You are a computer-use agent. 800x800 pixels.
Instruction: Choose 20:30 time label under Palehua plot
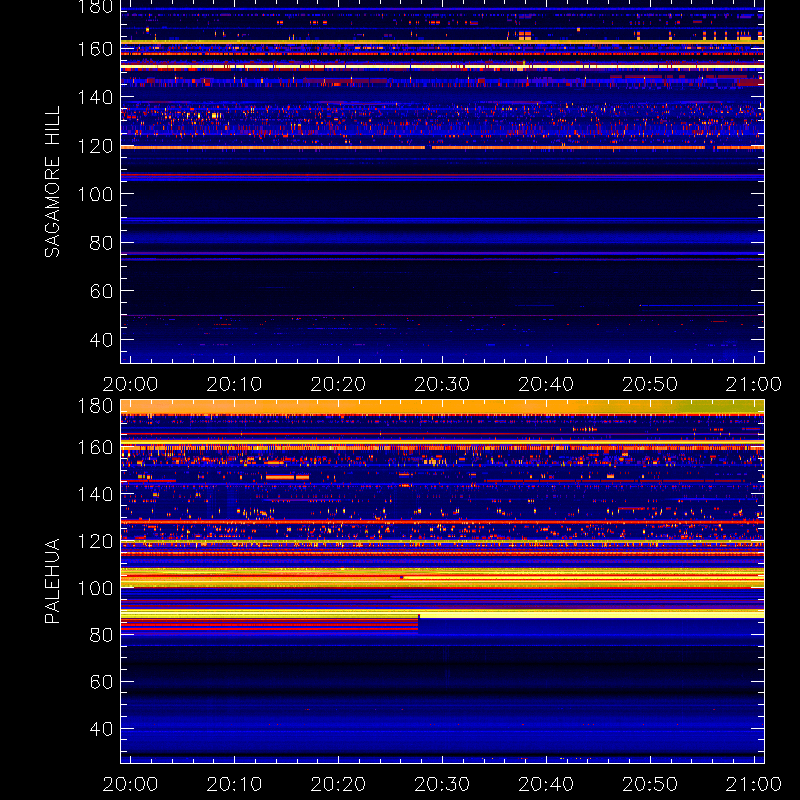point(442,784)
